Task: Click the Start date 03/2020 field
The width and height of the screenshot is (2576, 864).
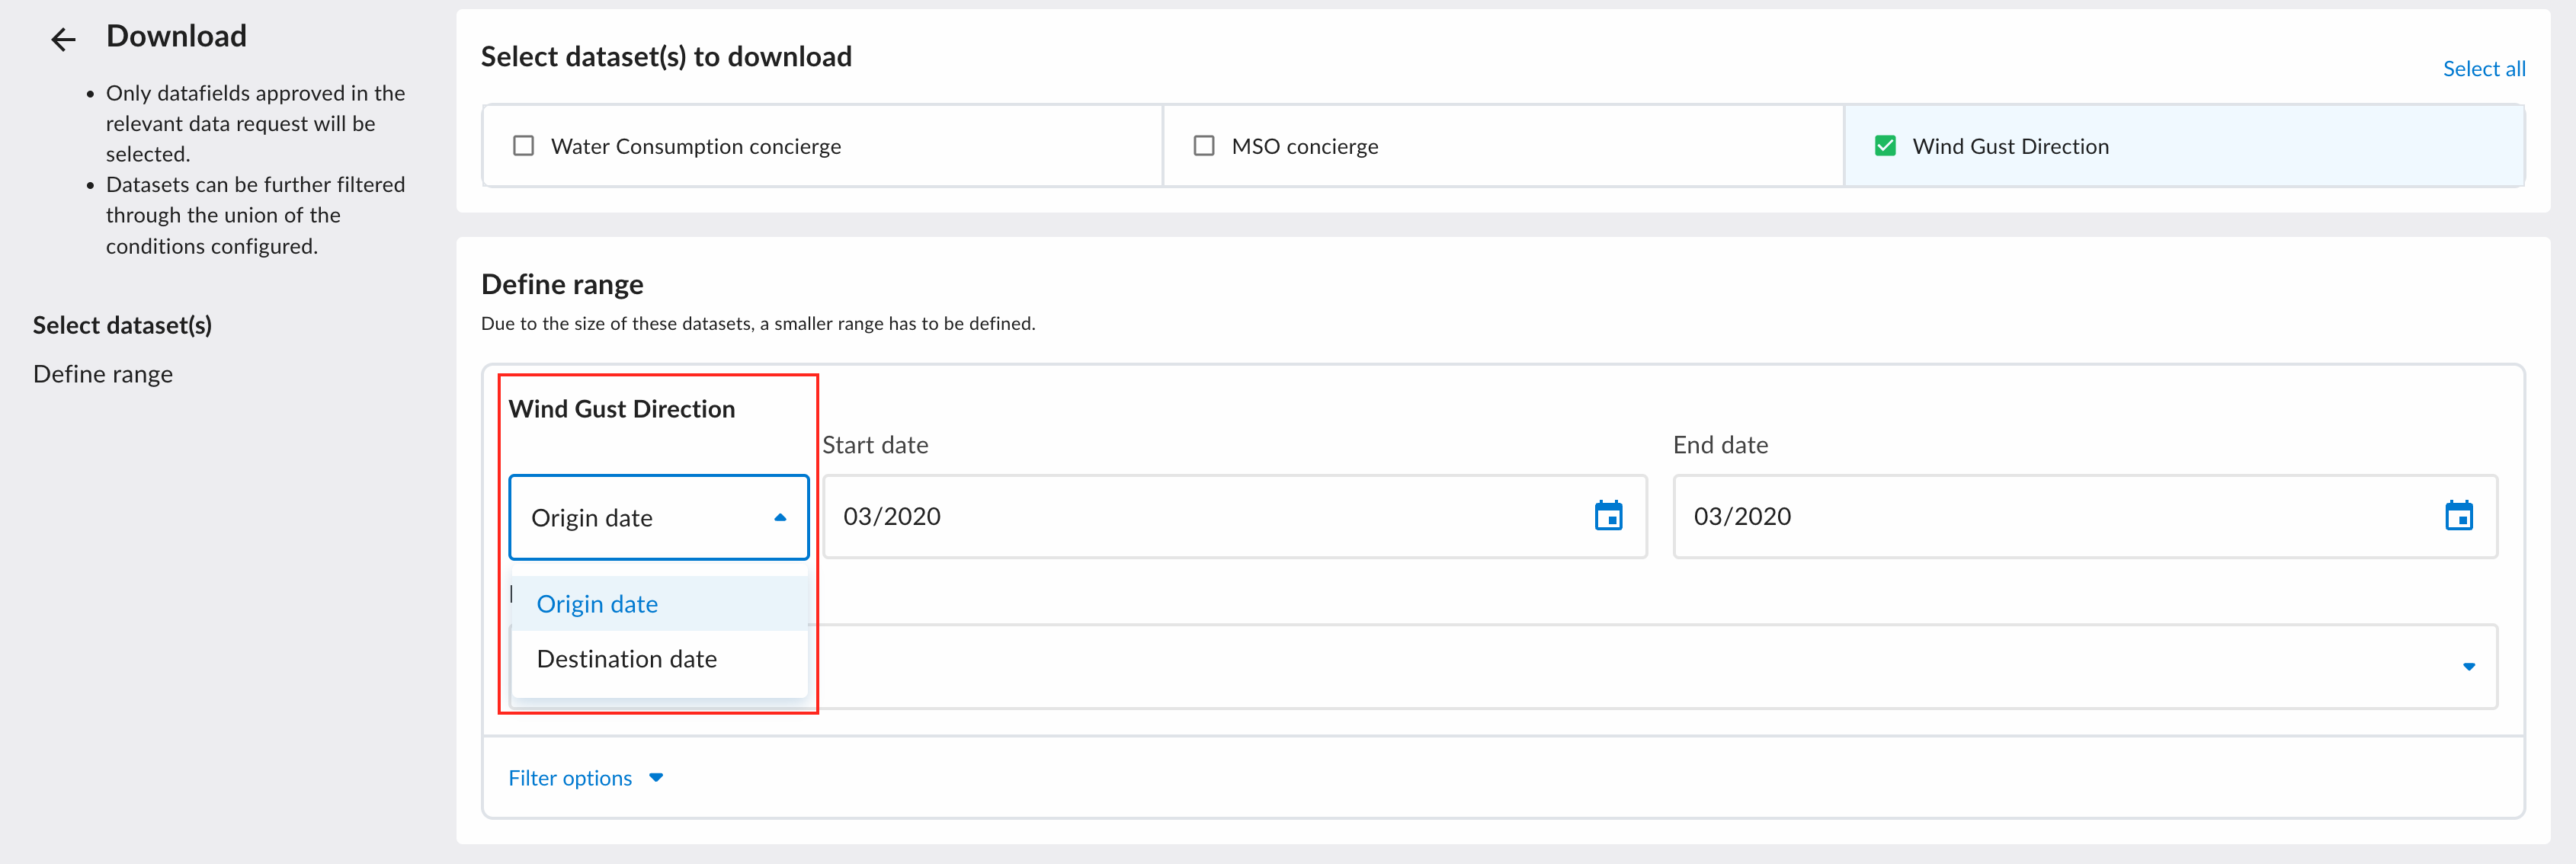Action: click(x=1234, y=516)
